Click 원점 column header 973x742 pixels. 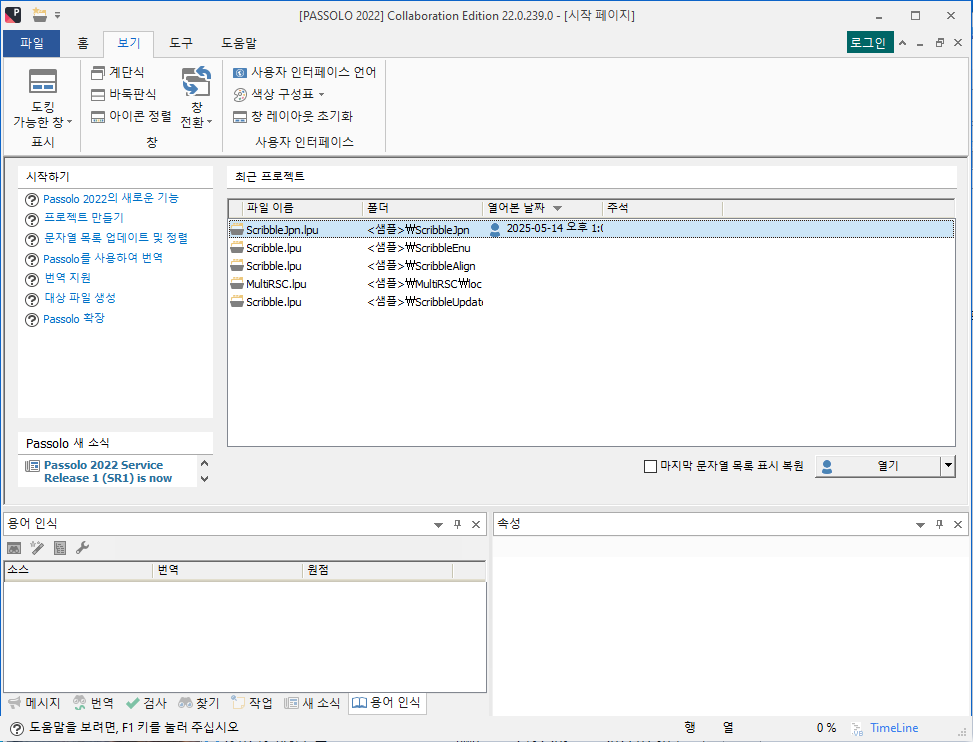(x=378, y=570)
